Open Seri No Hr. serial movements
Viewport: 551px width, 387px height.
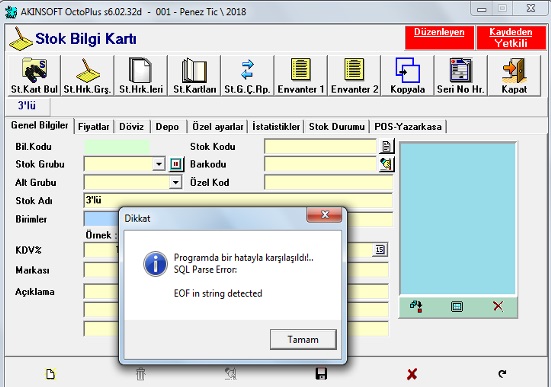(x=461, y=76)
